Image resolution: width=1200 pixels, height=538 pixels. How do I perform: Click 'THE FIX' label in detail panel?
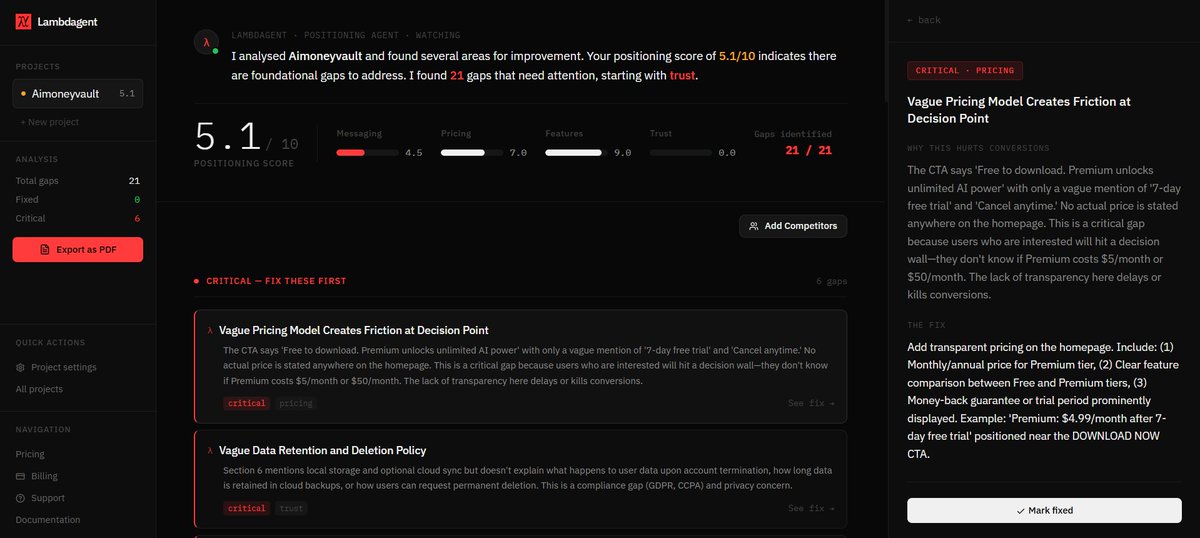coord(925,325)
